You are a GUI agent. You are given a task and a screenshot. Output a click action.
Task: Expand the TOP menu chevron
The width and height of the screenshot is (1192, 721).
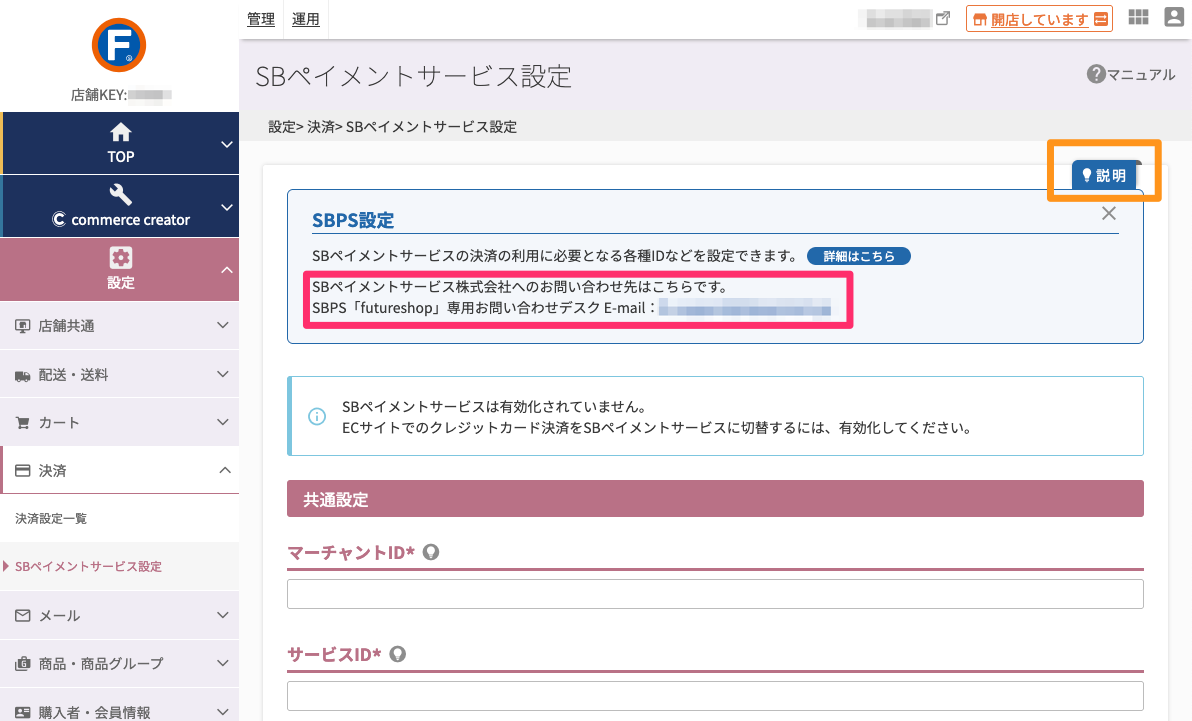pos(227,144)
